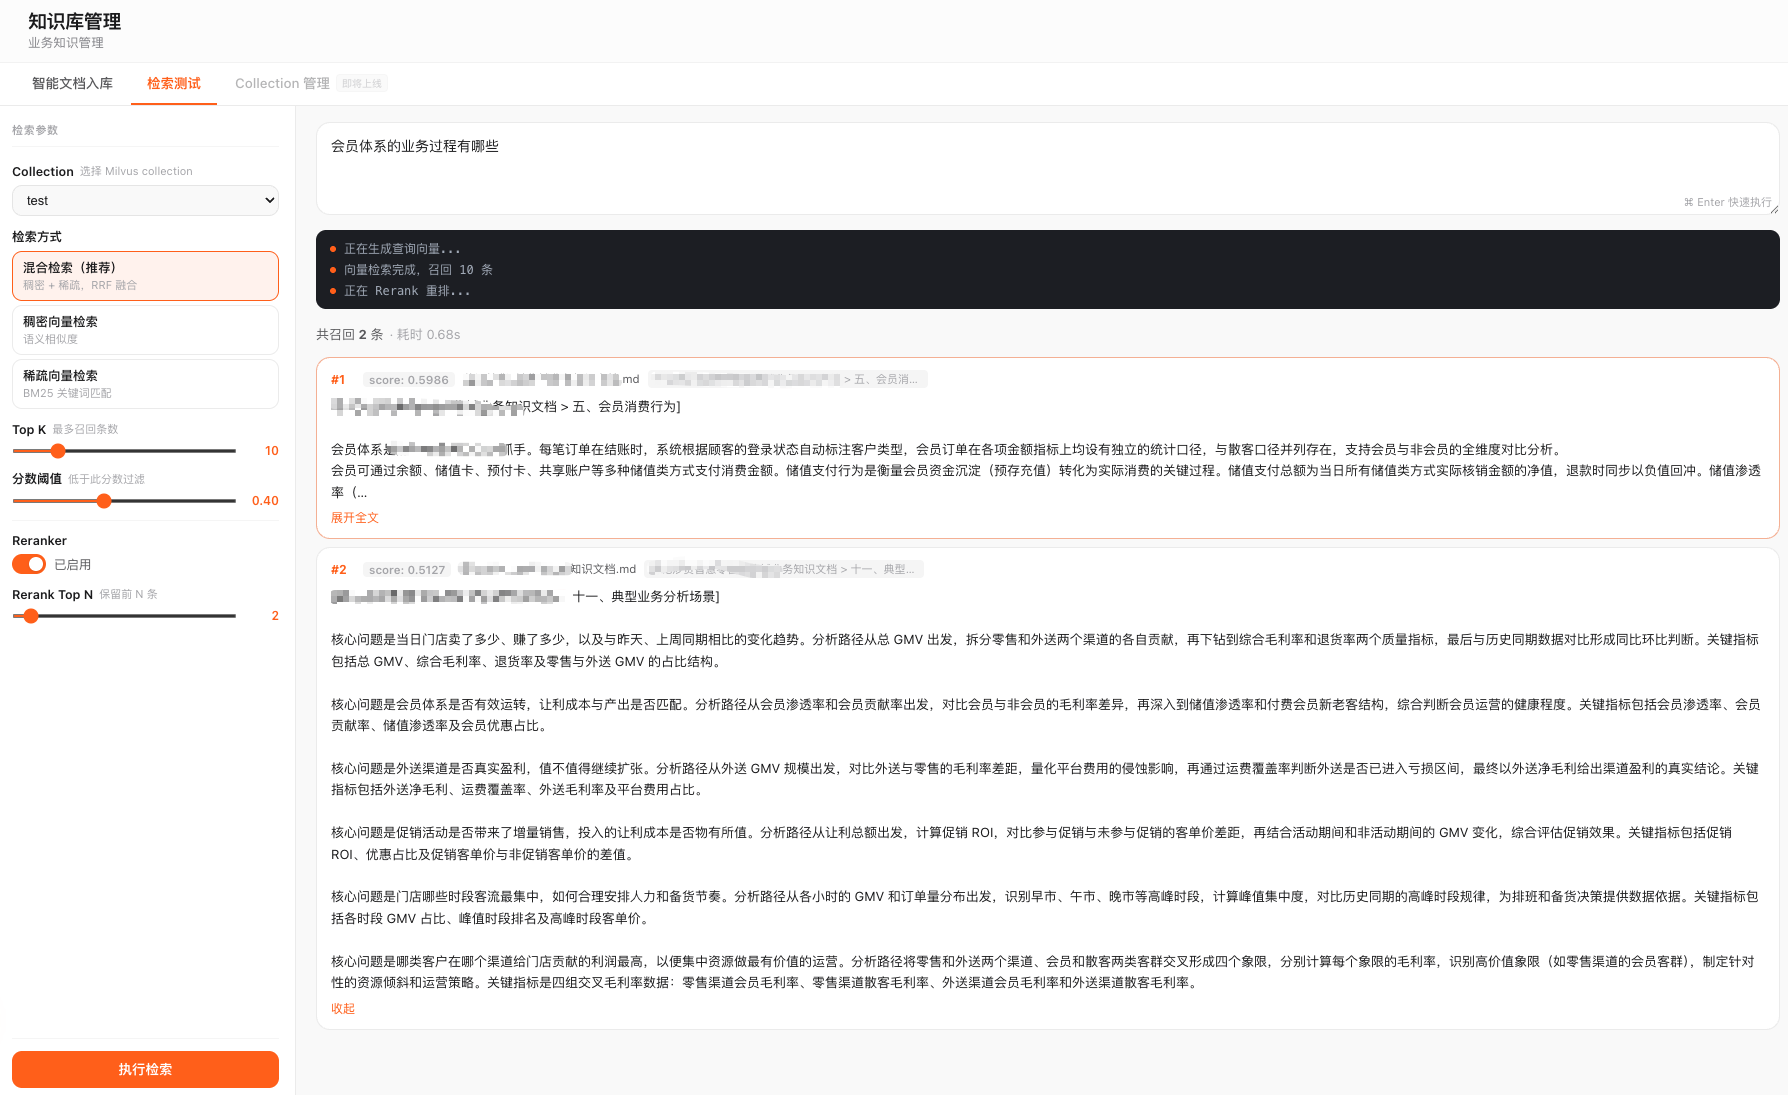The height and width of the screenshot is (1095, 1788).
Task: Choose 稀疏向量检索 search mode
Action: click(x=145, y=384)
